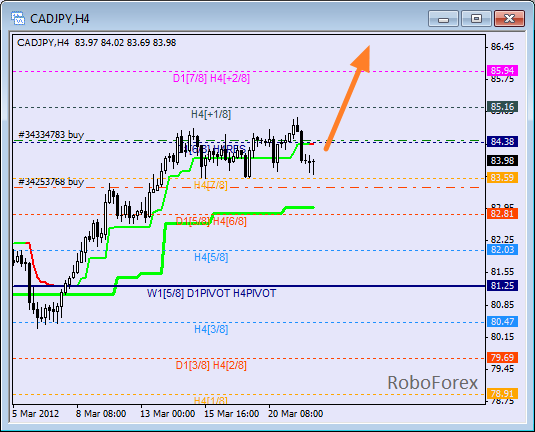Click the #34334783 buy order label
This screenshot has width=535, height=432.
click(51, 135)
